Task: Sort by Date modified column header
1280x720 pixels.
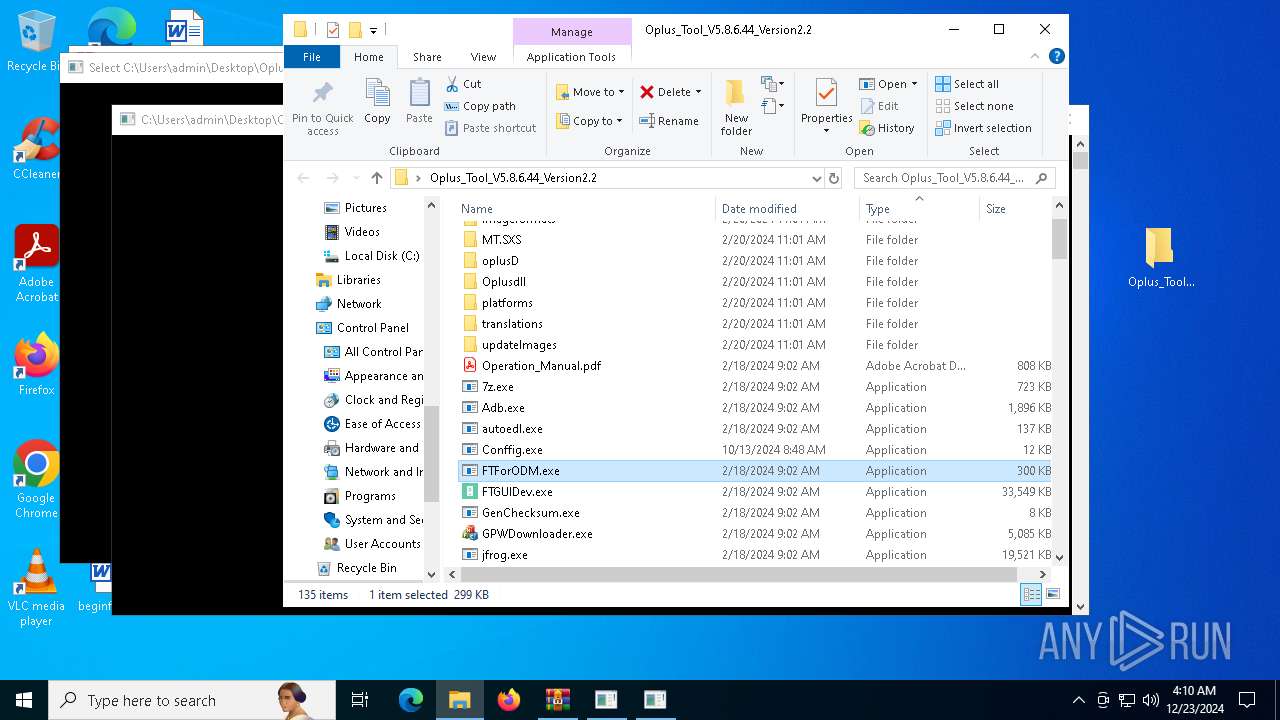Action: tap(787, 209)
